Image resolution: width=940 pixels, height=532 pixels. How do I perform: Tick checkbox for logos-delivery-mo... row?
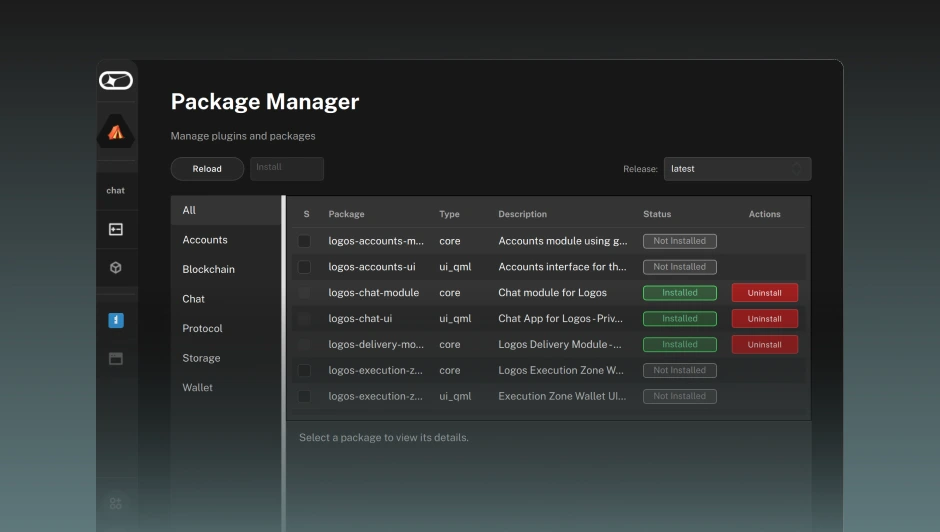coord(305,344)
